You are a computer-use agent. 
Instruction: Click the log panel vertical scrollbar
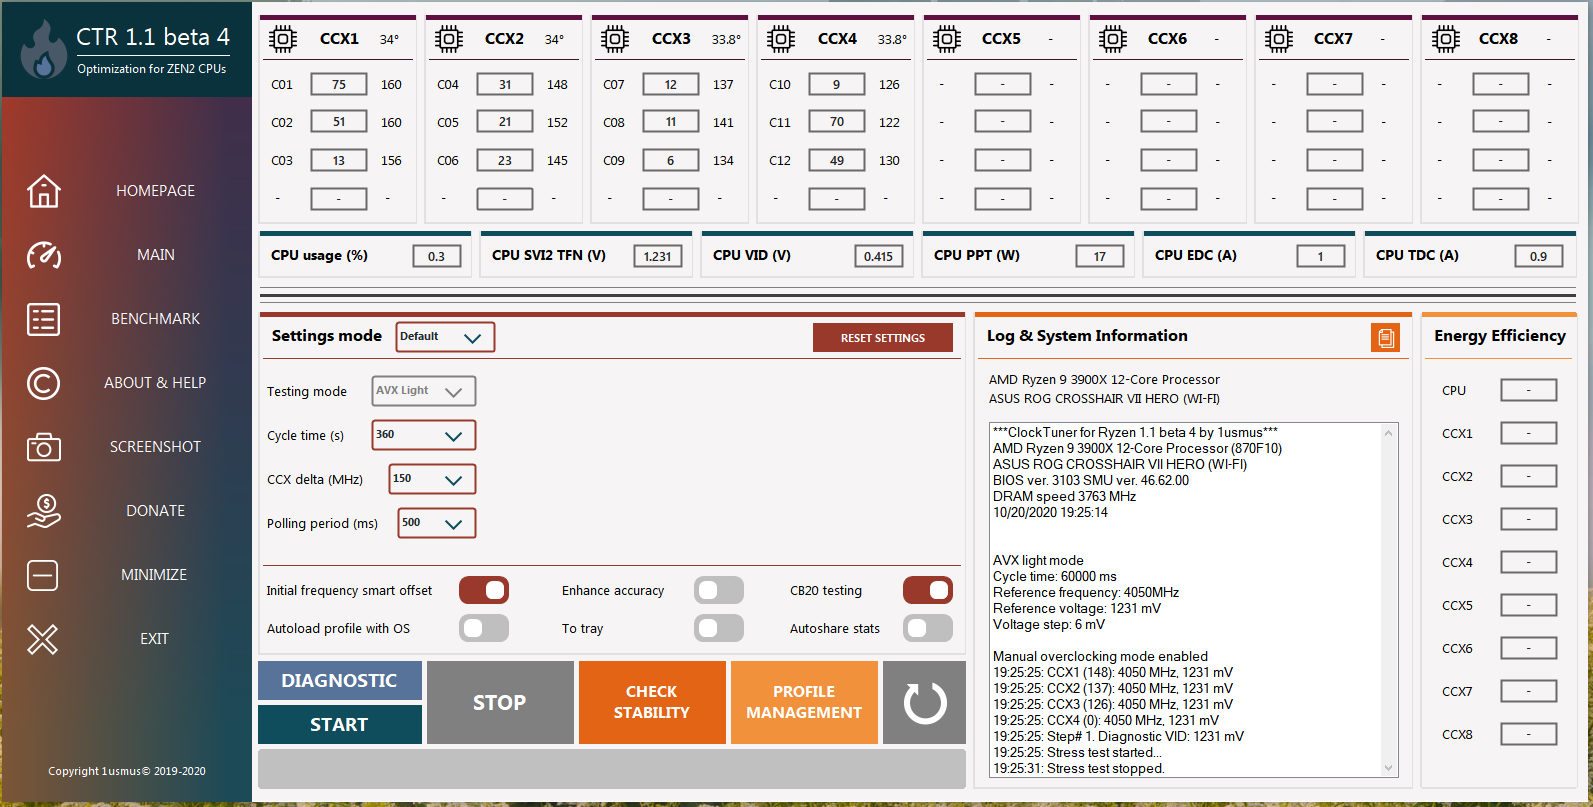point(1388,600)
